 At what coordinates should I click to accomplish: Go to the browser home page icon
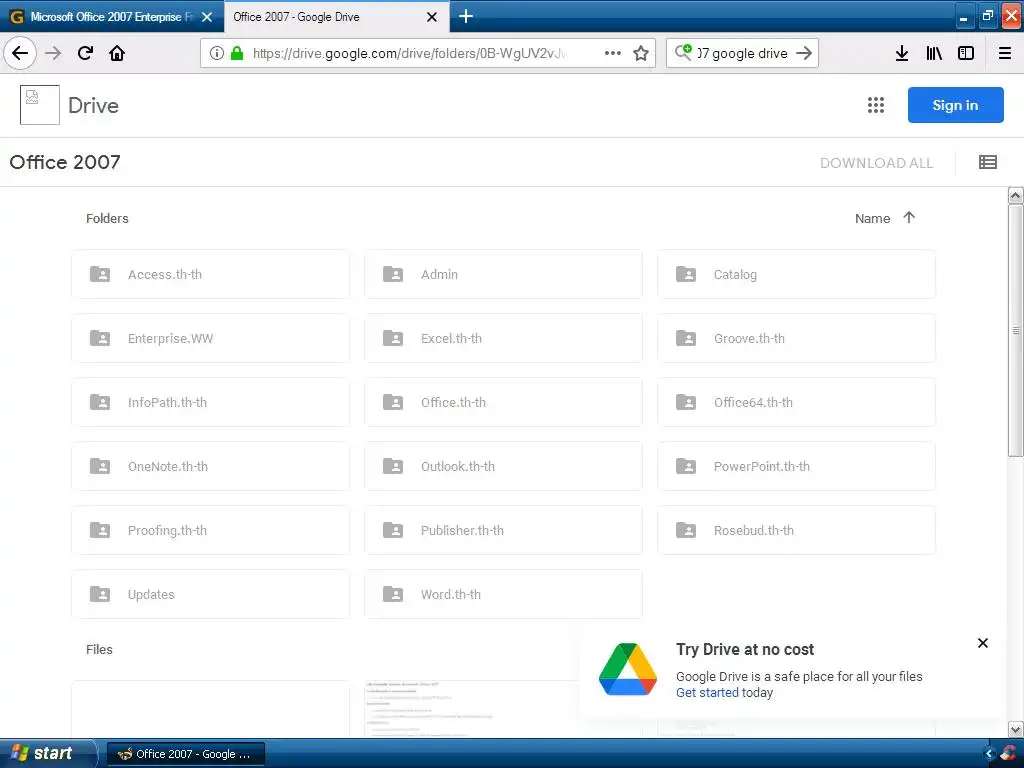(117, 53)
